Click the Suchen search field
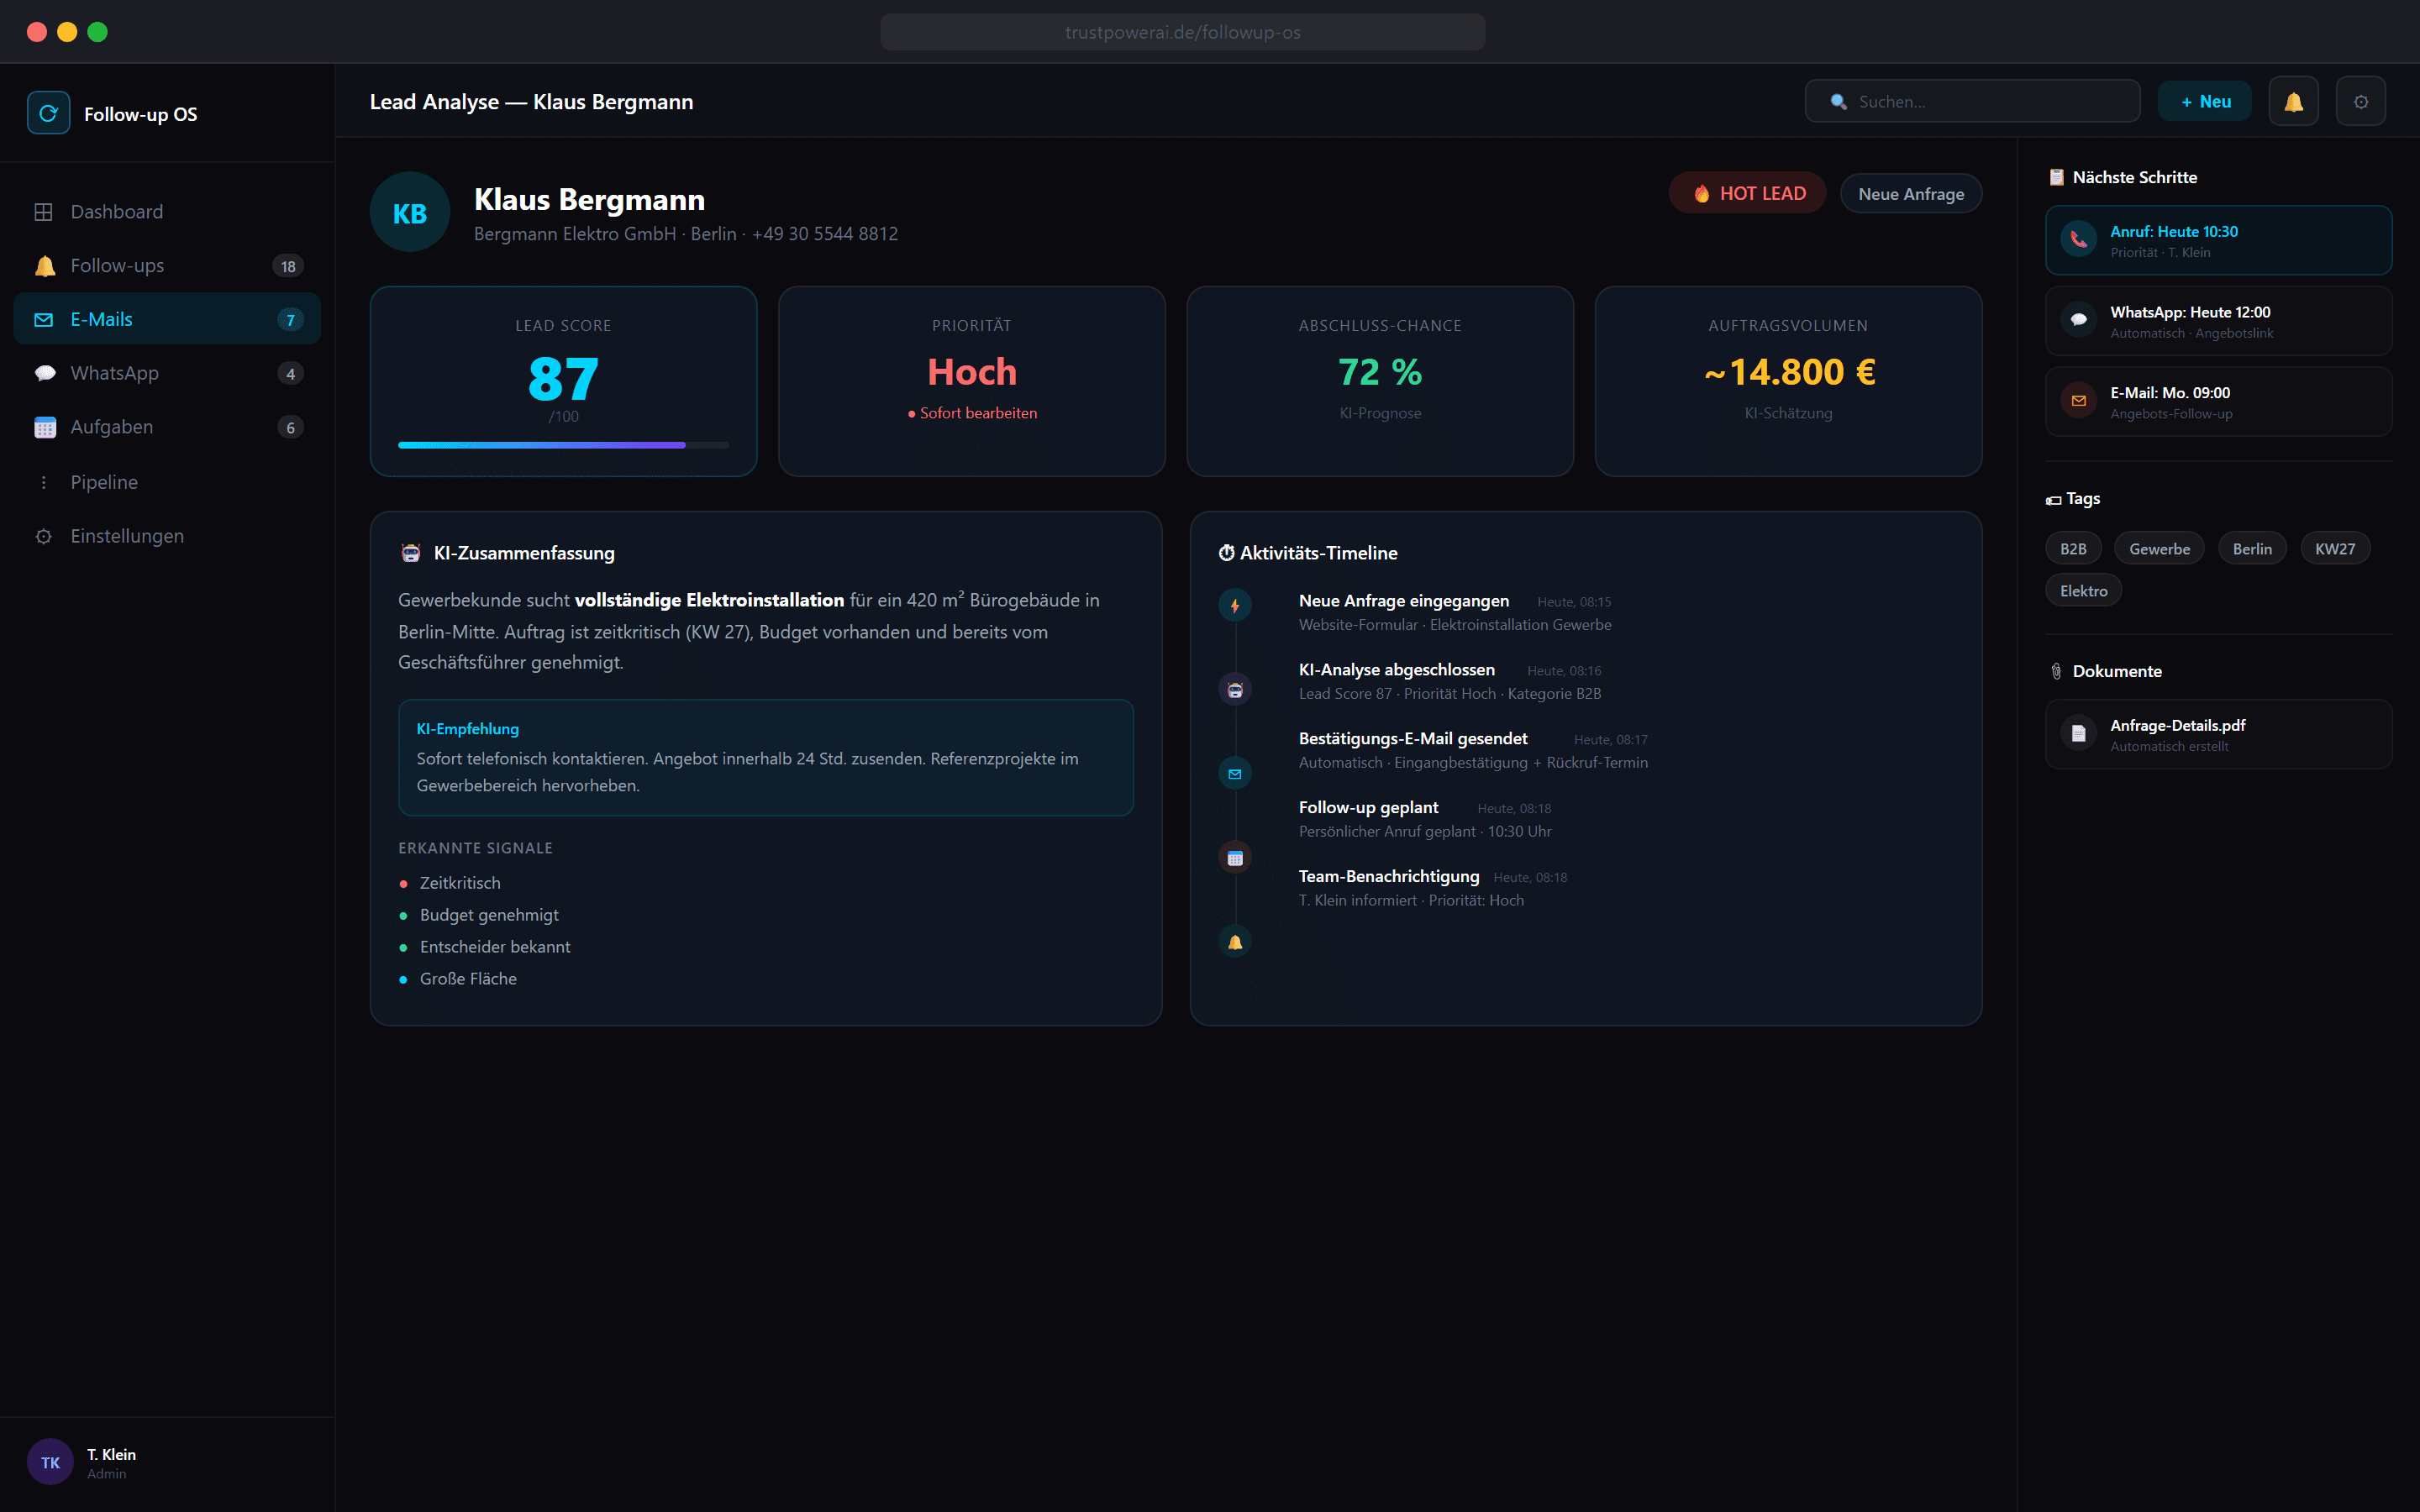The image size is (2420, 1512). pyautogui.click(x=1972, y=101)
